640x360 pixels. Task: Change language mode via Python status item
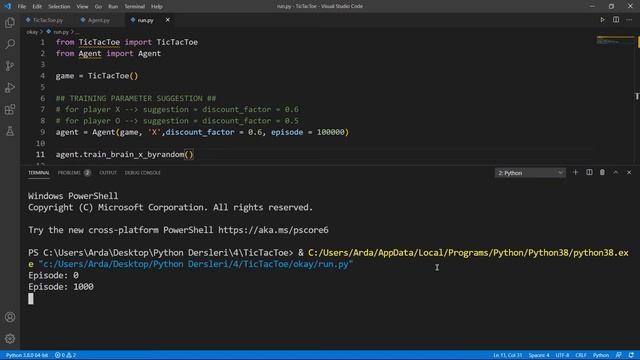(x=600, y=355)
